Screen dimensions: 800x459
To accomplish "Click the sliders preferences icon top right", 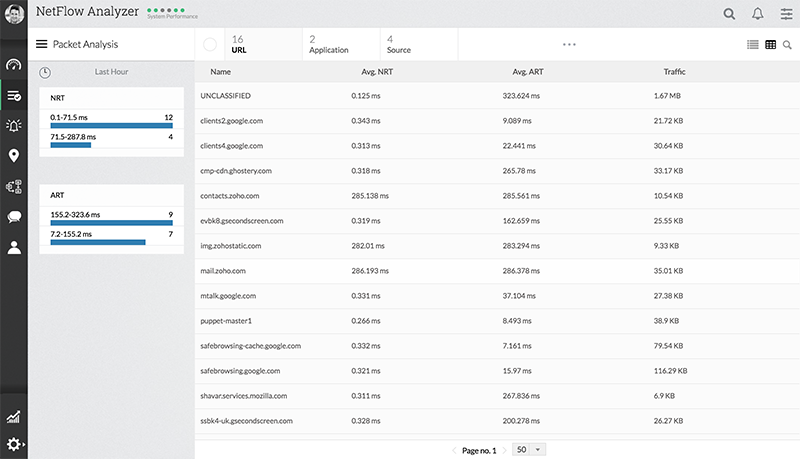I will (786, 14).
